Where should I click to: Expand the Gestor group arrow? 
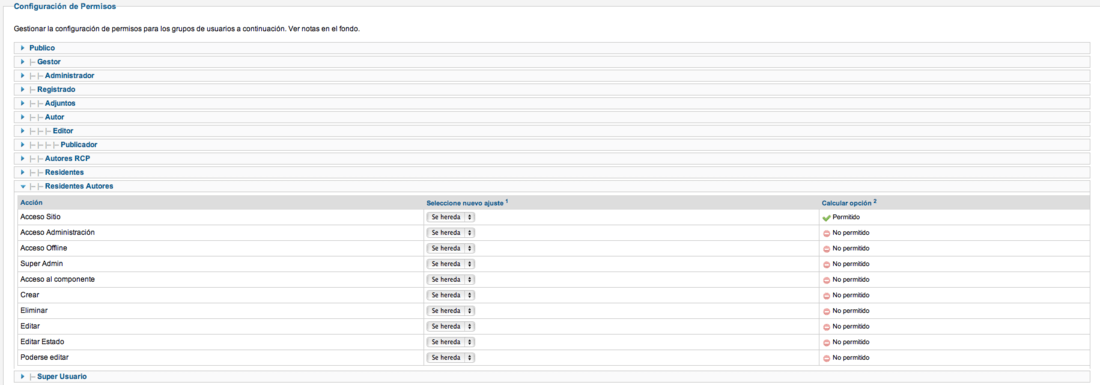[23, 62]
